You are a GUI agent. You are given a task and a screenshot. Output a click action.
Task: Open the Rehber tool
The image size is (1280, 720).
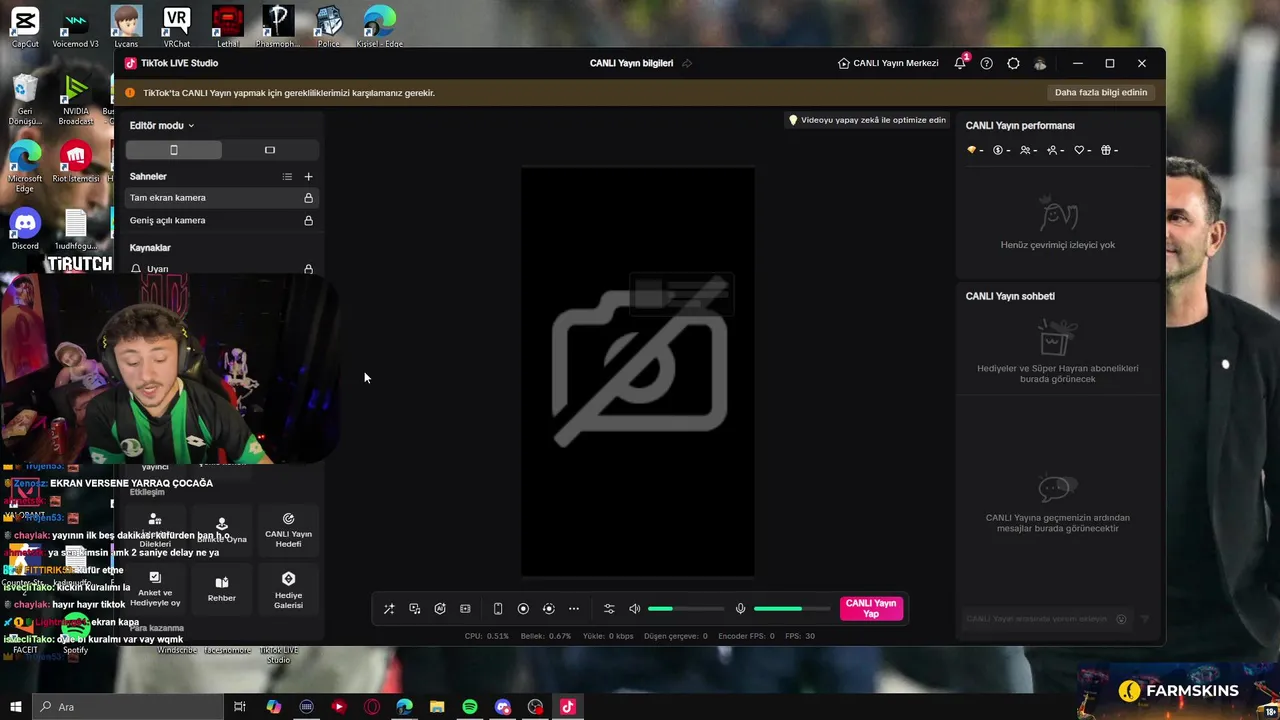click(x=222, y=590)
